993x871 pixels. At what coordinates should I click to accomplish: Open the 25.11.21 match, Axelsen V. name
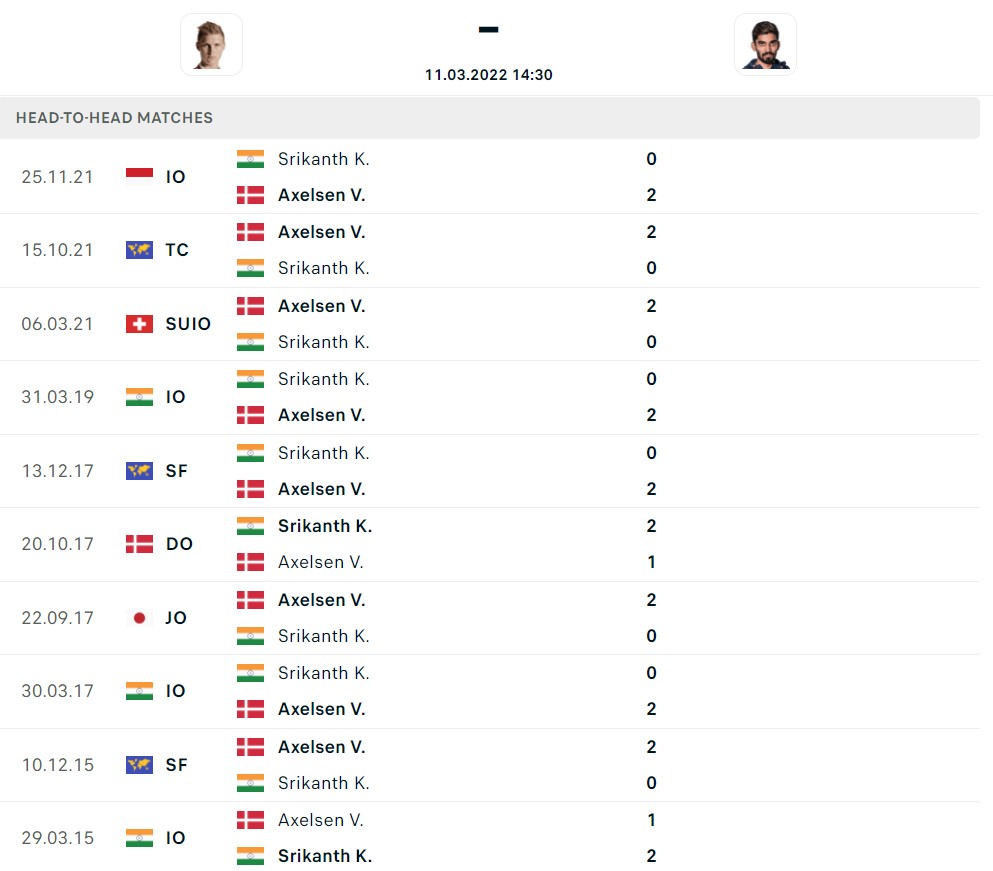[x=321, y=195]
